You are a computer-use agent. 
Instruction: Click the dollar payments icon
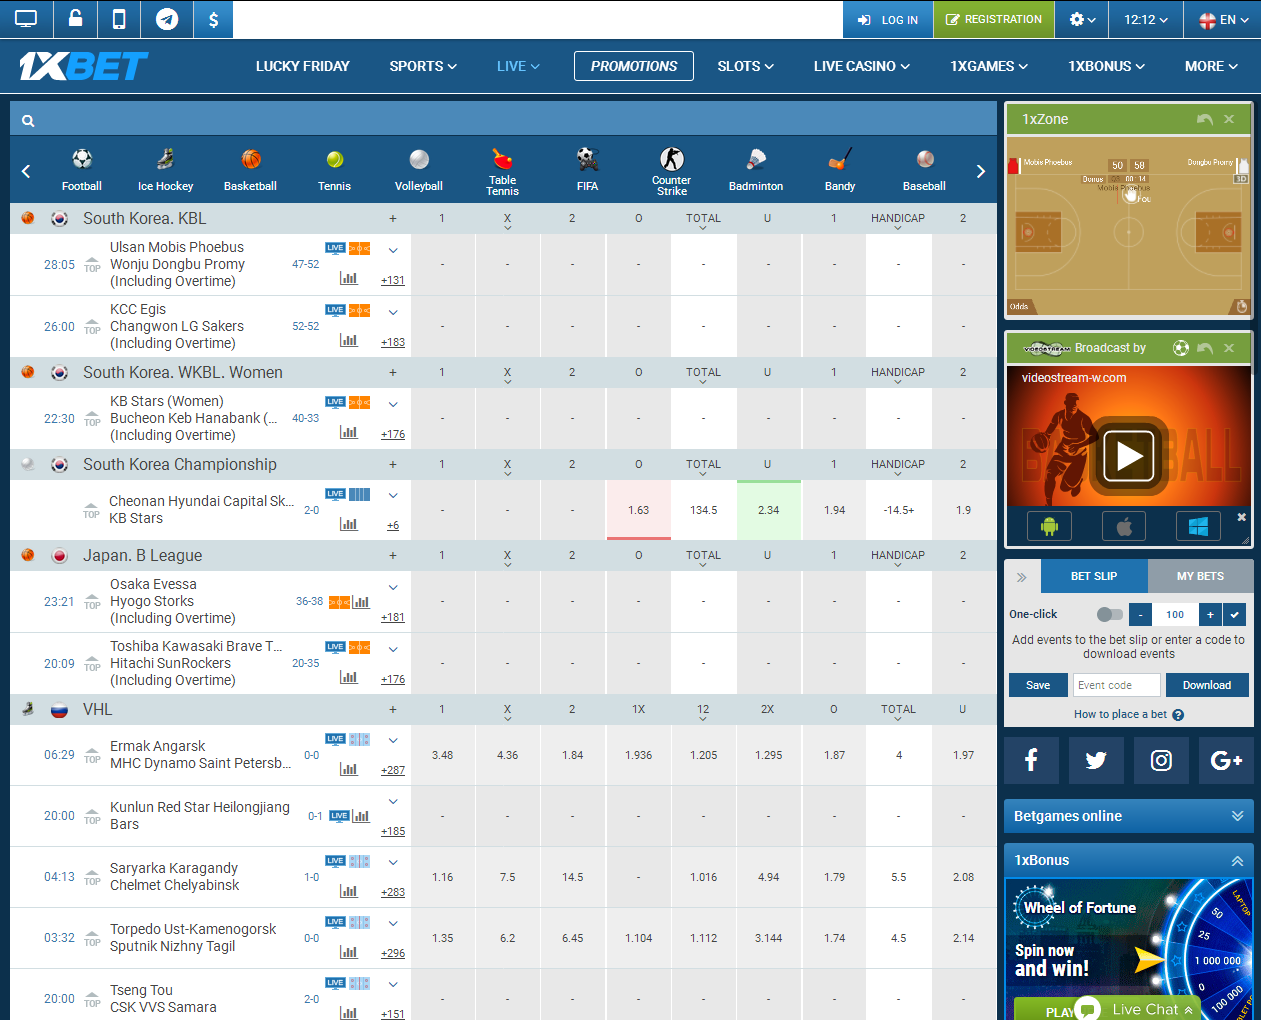tap(213, 19)
